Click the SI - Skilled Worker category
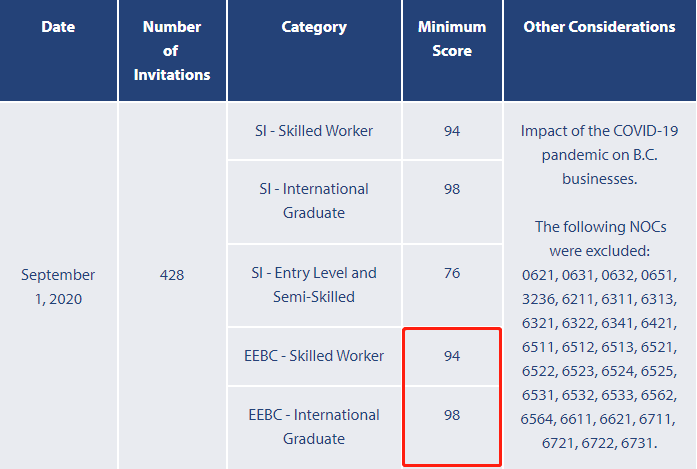Viewport: 697px width, 469px height. coord(315,131)
